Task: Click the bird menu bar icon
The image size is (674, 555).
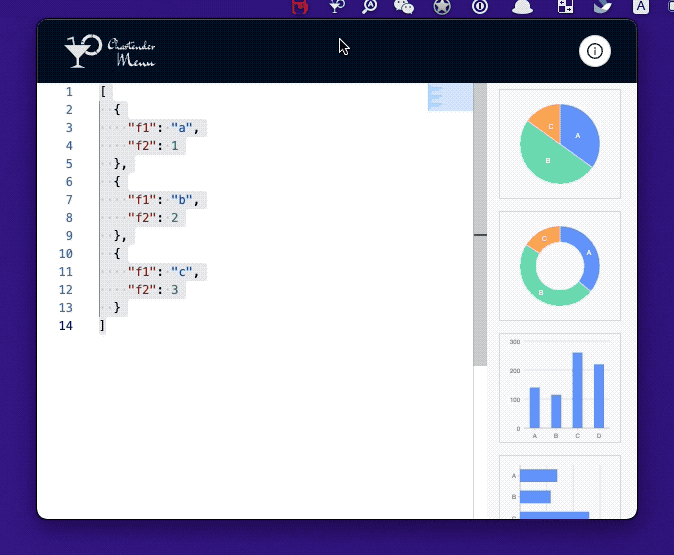Action: (x=602, y=6)
